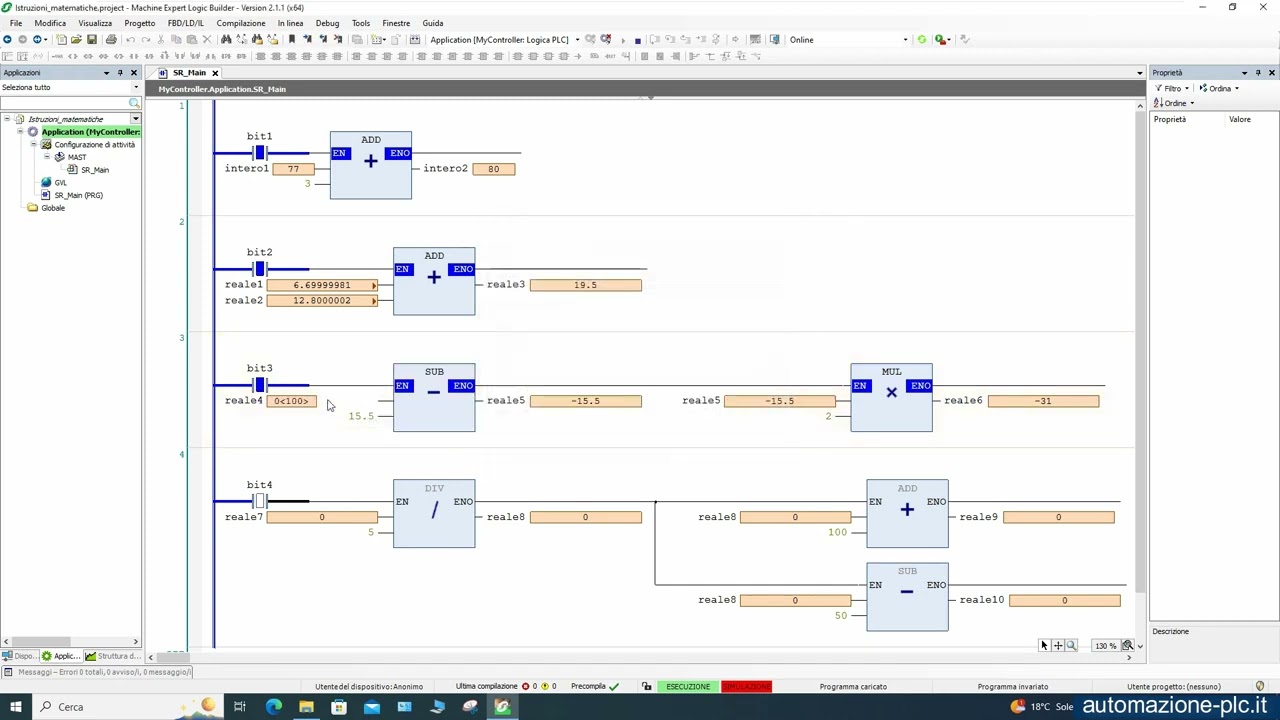This screenshot has width=1280, height=720.
Task: Click the Windows Start button
Action: [16, 707]
